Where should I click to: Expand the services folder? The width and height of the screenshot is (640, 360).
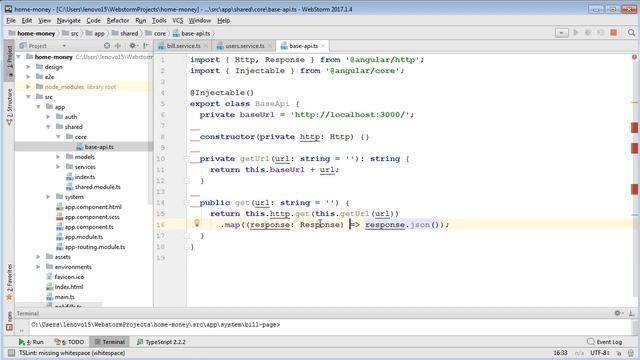coord(58,167)
